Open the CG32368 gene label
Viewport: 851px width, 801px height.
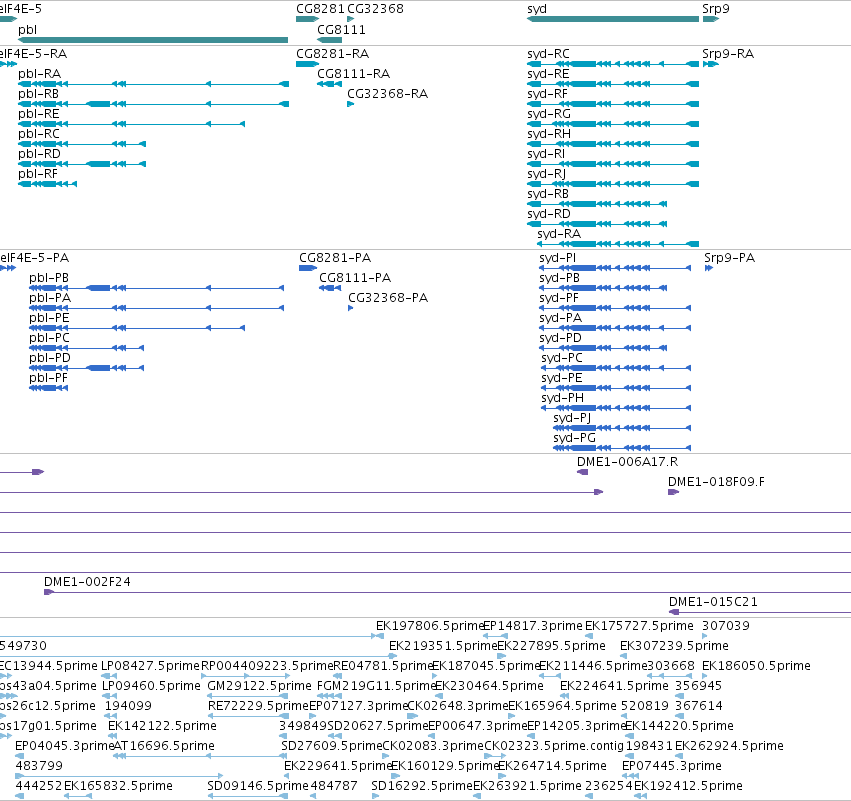(375, 9)
